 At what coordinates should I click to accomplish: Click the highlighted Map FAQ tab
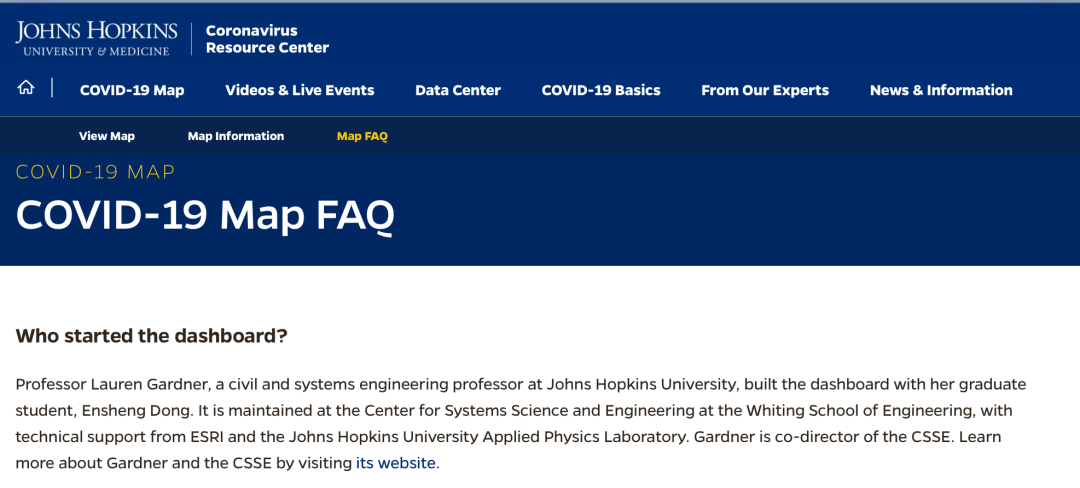pos(362,136)
